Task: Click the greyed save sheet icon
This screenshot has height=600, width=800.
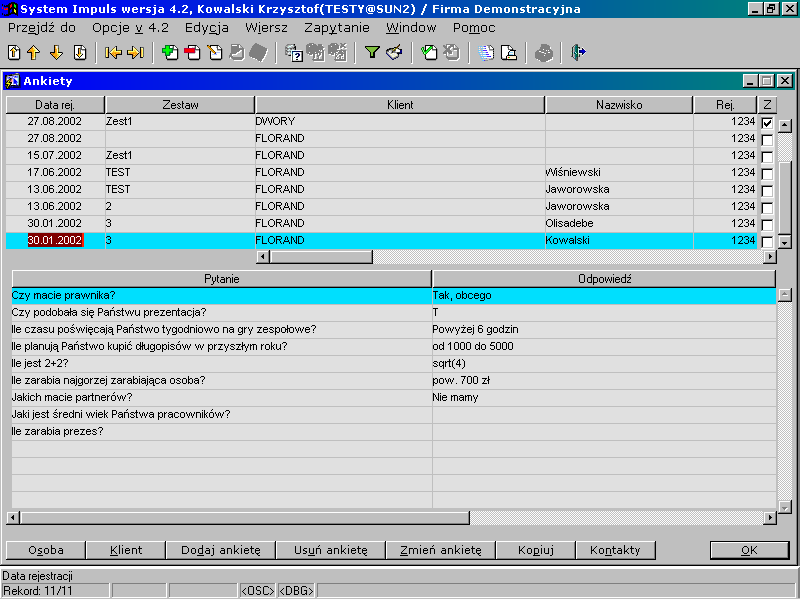Action: pyautogui.click(x=237, y=53)
